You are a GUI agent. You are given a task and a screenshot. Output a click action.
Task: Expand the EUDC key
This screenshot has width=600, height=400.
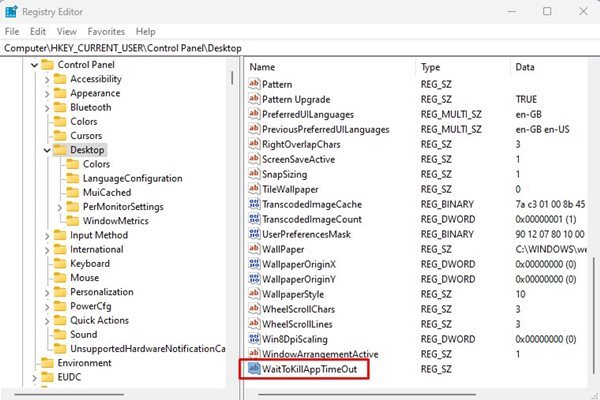[34, 378]
